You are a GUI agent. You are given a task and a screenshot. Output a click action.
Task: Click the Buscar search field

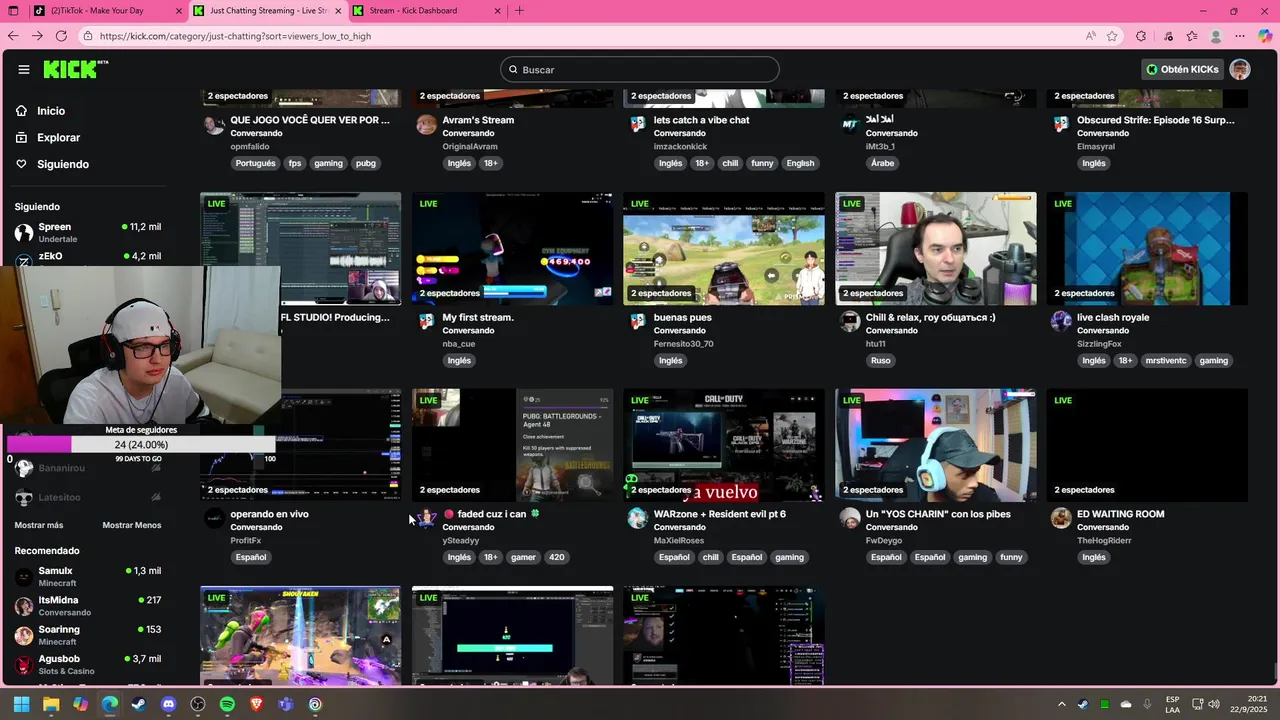[640, 70]
